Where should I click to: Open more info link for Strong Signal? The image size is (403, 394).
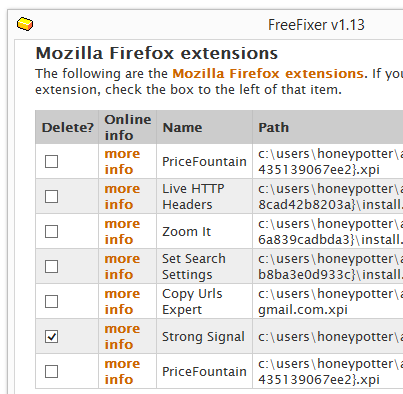[122, 337]
